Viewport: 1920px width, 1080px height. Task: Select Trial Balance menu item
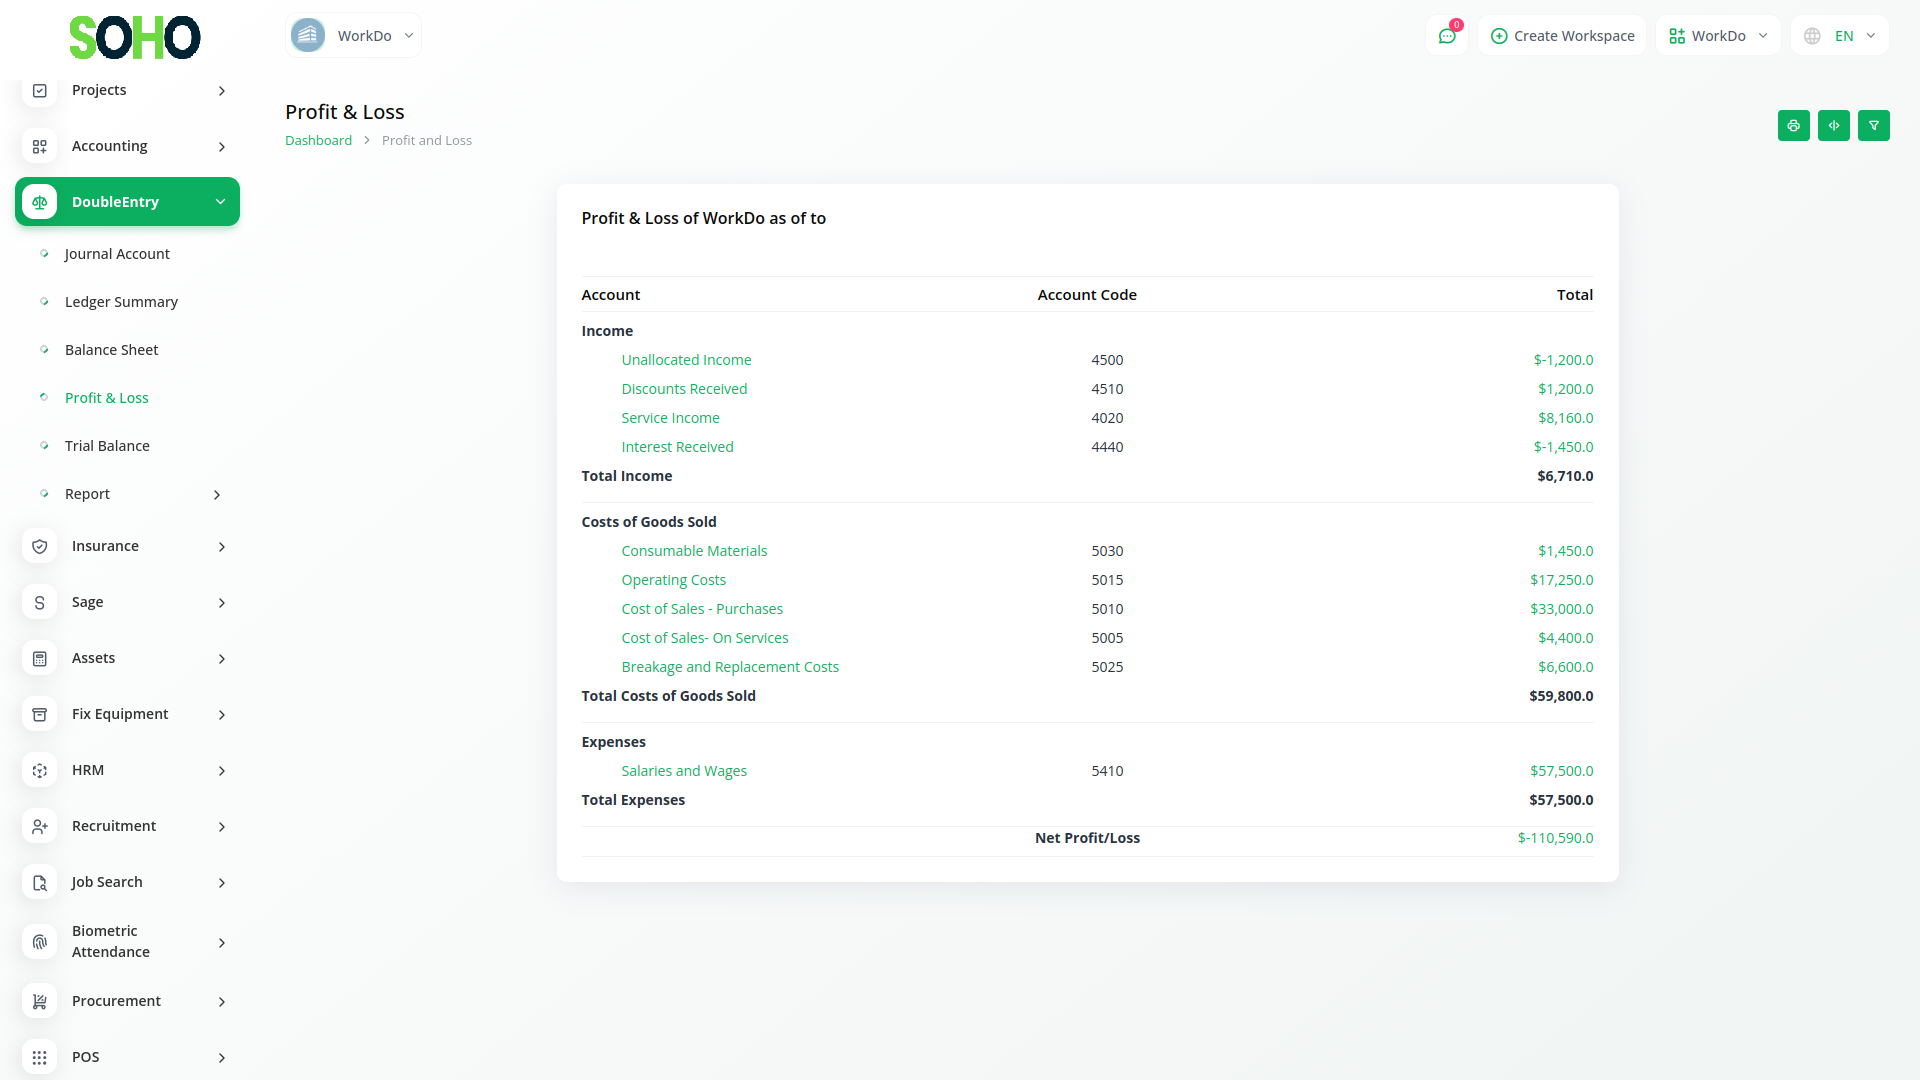coord(107,446)
